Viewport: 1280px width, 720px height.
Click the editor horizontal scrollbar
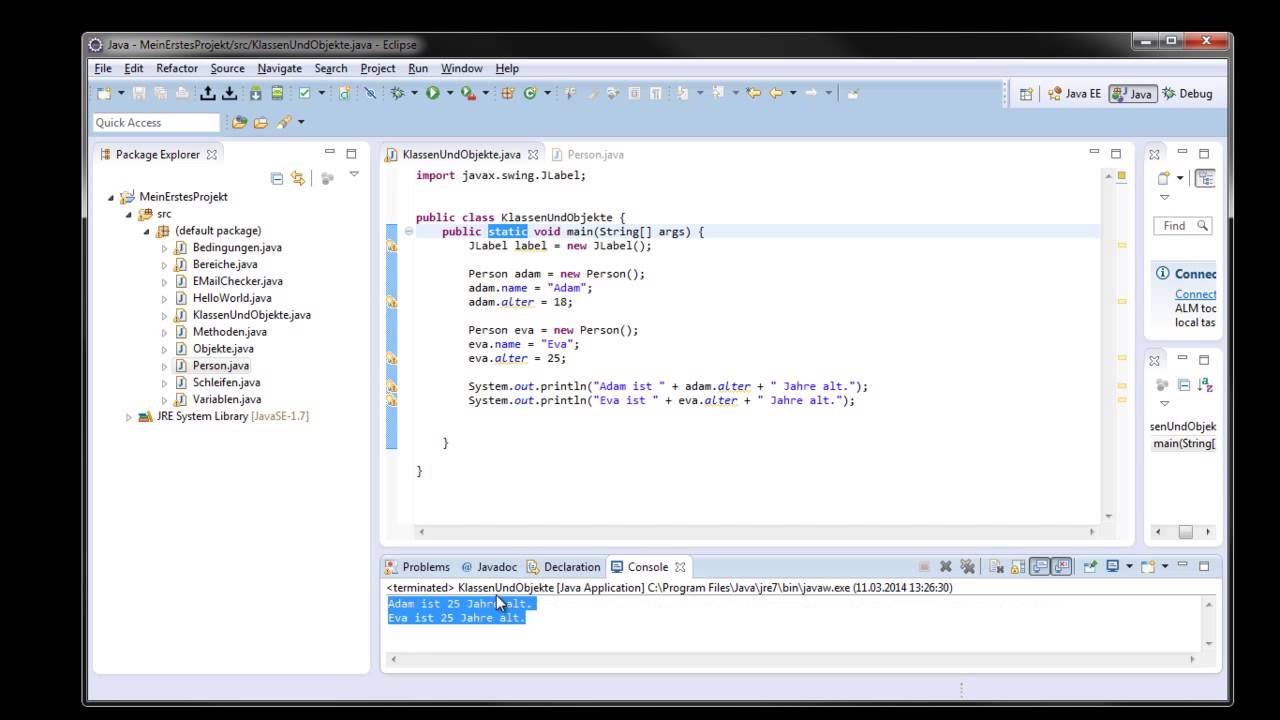point(757,532)
